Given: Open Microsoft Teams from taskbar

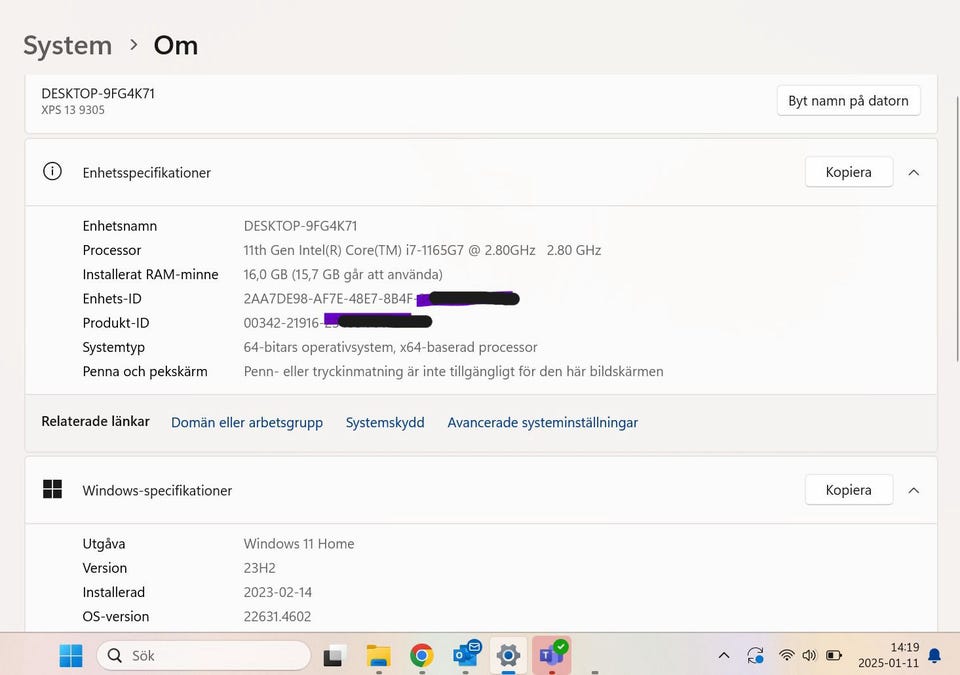Looking at the screenshot, I should (x=552, y=654).
